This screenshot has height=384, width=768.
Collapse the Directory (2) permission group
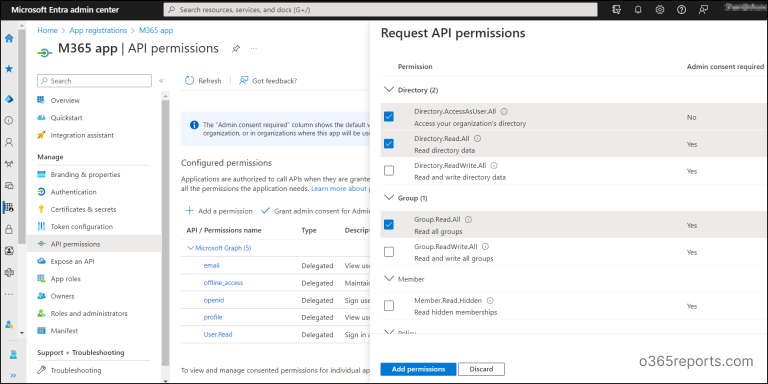tap(389, 90)
